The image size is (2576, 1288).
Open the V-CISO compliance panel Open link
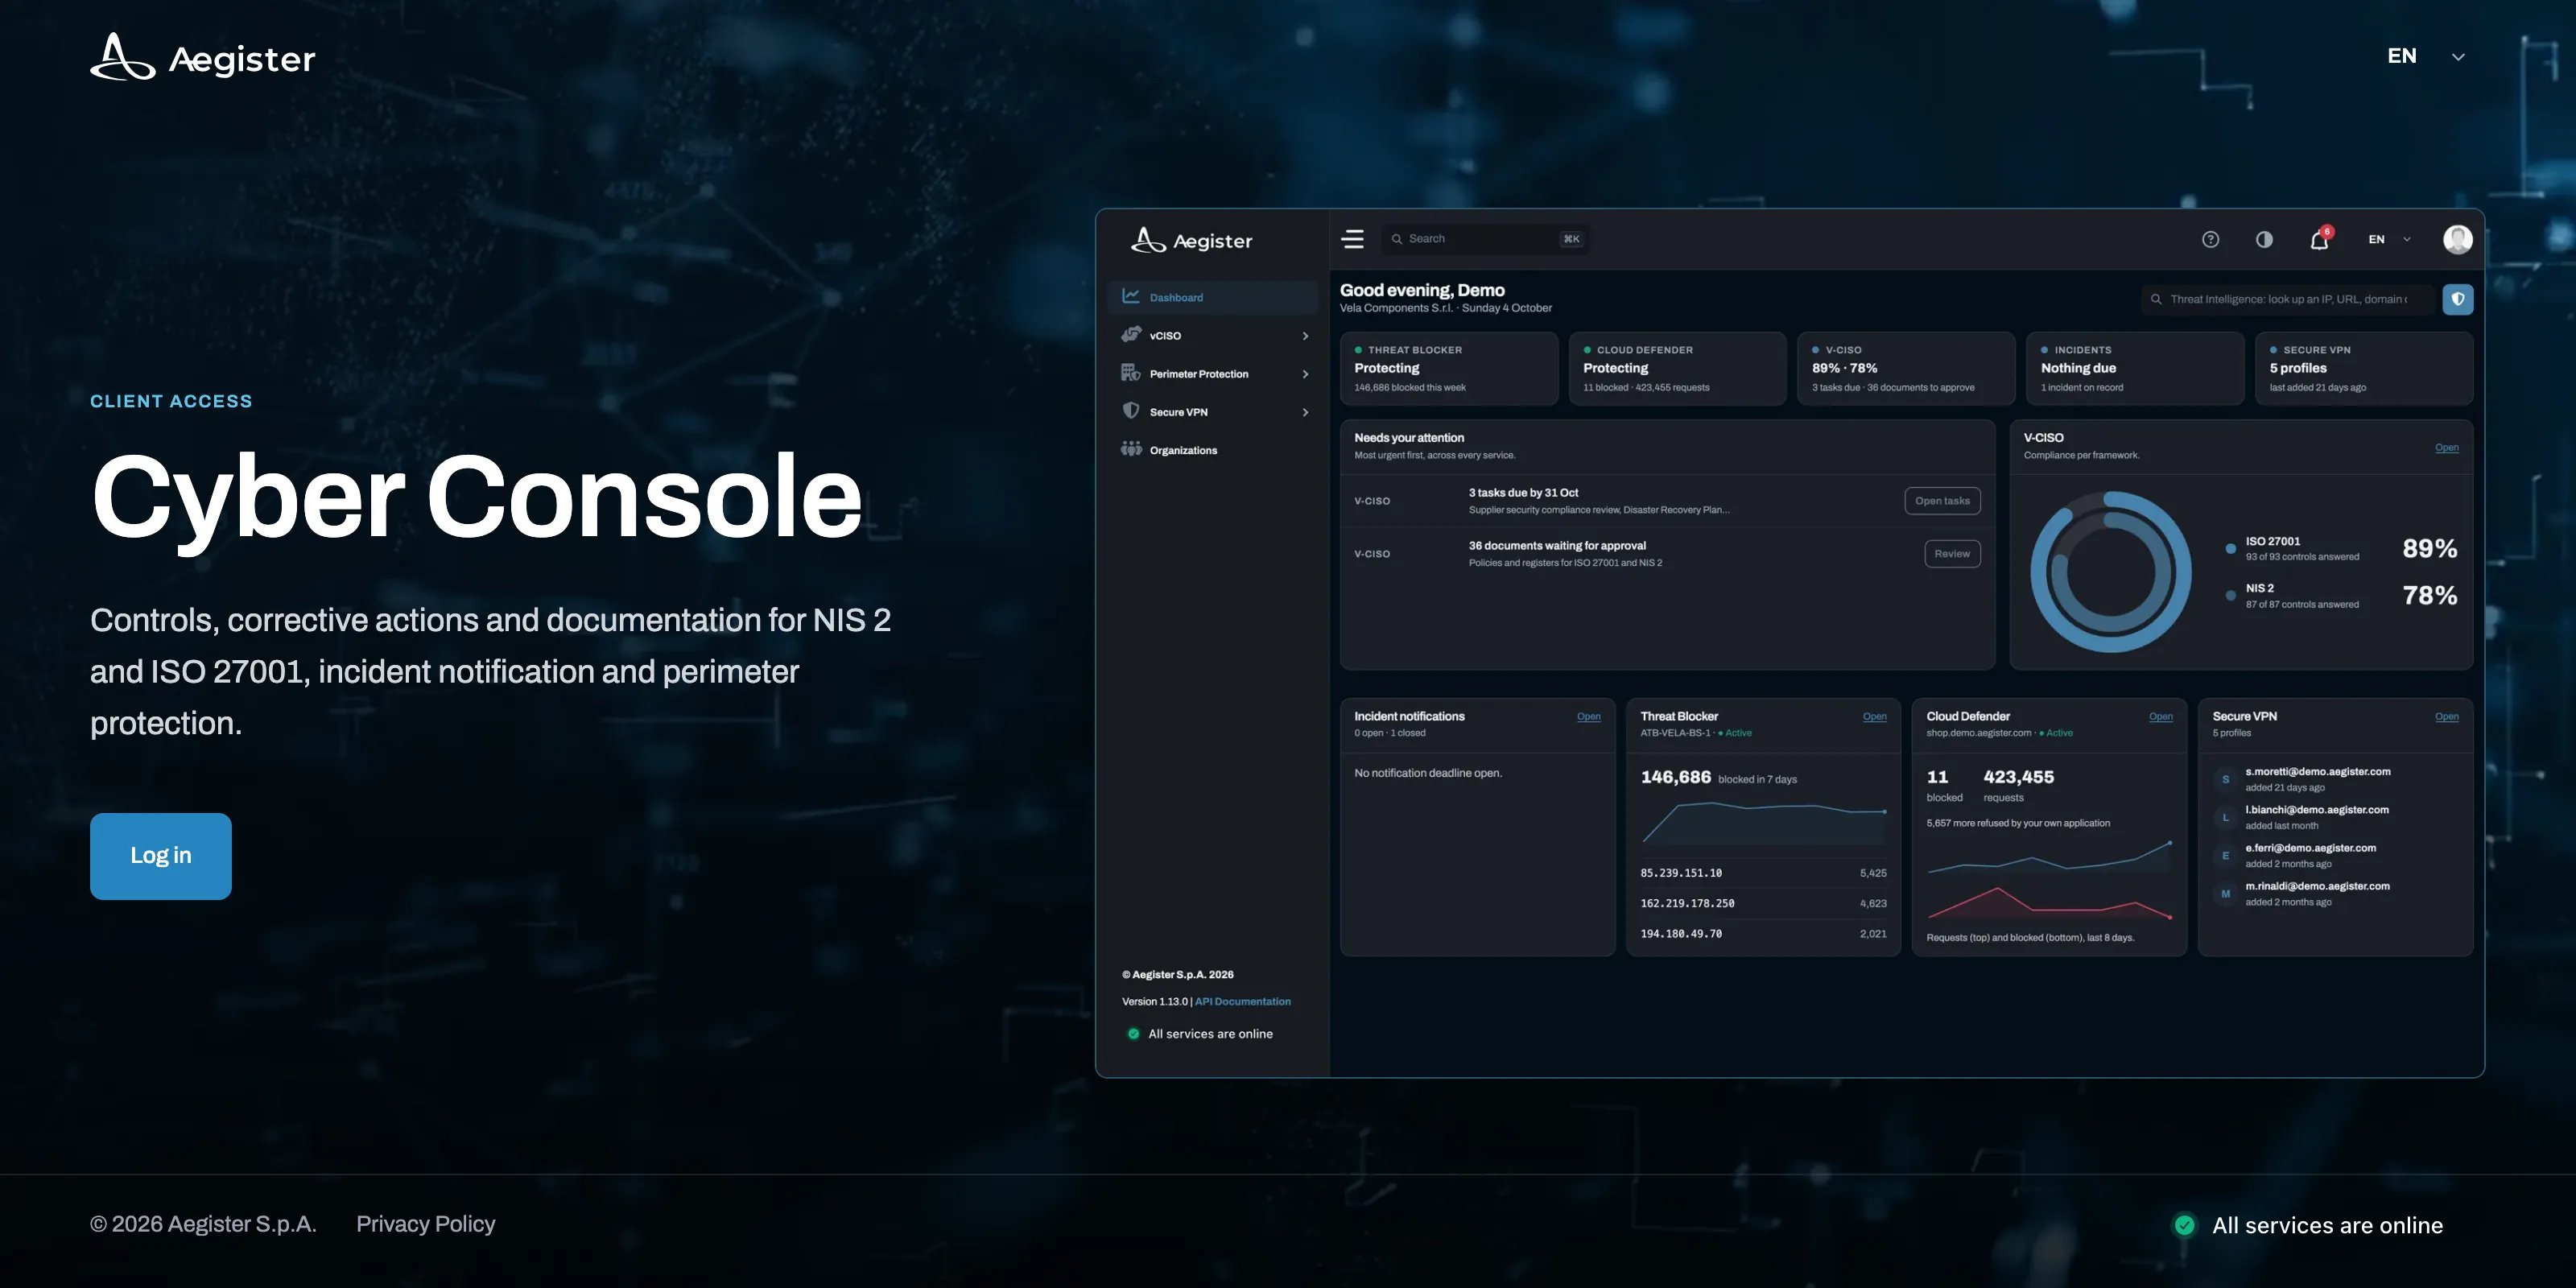[2446, 448]
